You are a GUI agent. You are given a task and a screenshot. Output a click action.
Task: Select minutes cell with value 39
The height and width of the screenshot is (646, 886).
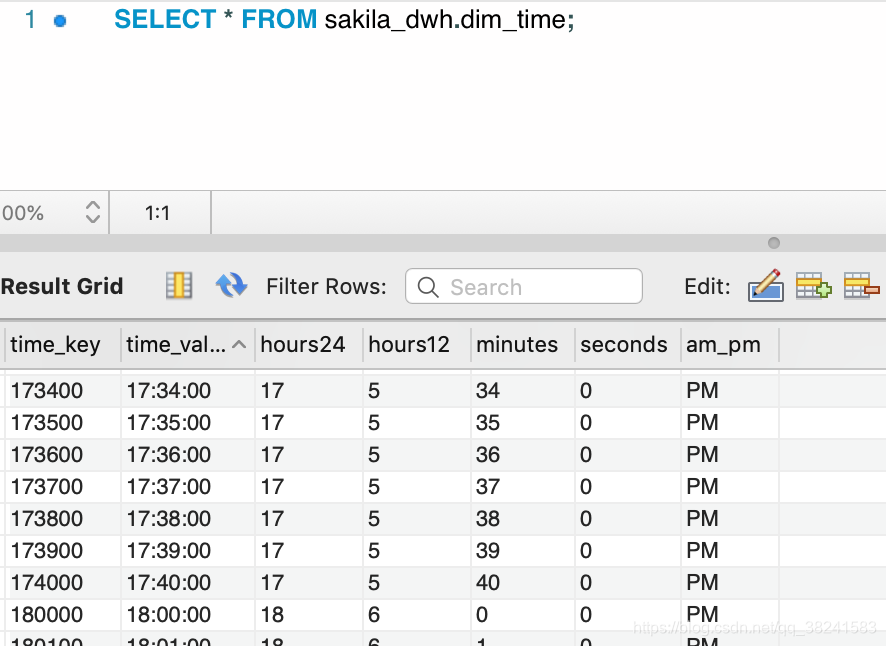coord(523,551)
